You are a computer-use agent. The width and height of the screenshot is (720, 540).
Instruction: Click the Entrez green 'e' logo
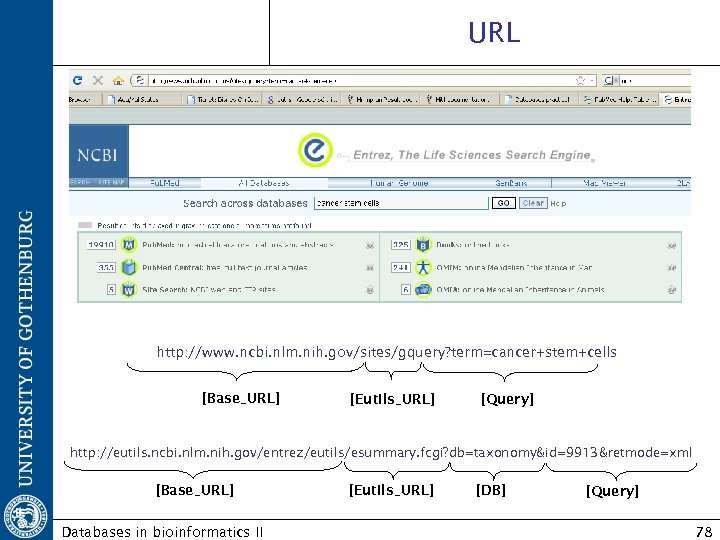315,150
